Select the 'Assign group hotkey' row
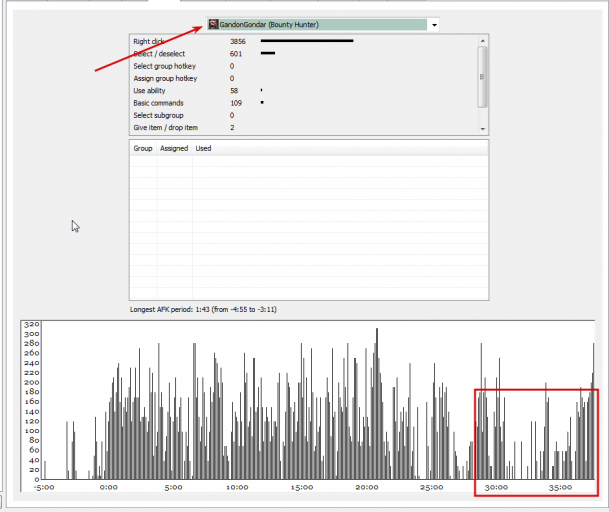Screen dimensions: 609x512 coord(303,78)
